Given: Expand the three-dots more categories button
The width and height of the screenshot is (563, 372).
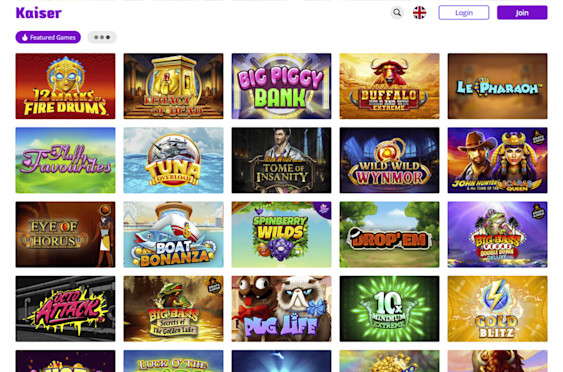Looking at the screenshot, I should (x=102, y=37).
